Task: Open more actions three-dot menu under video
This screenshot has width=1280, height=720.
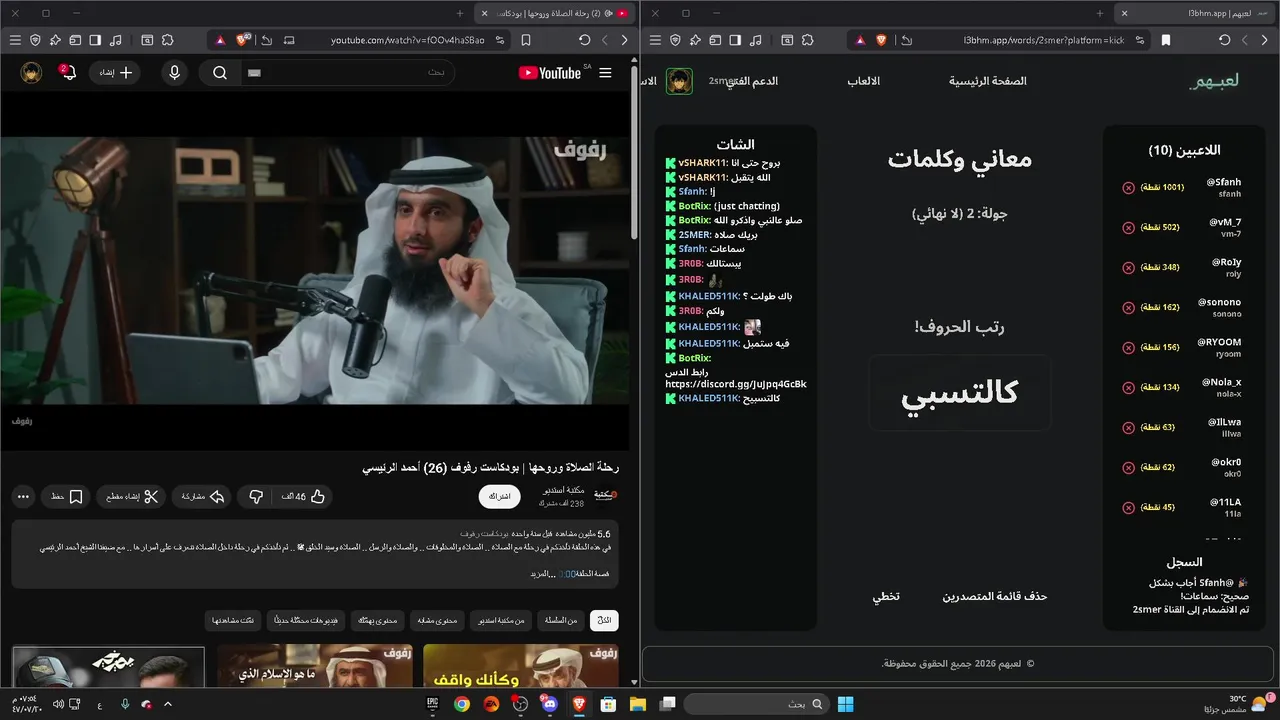Action: point(23,496)
